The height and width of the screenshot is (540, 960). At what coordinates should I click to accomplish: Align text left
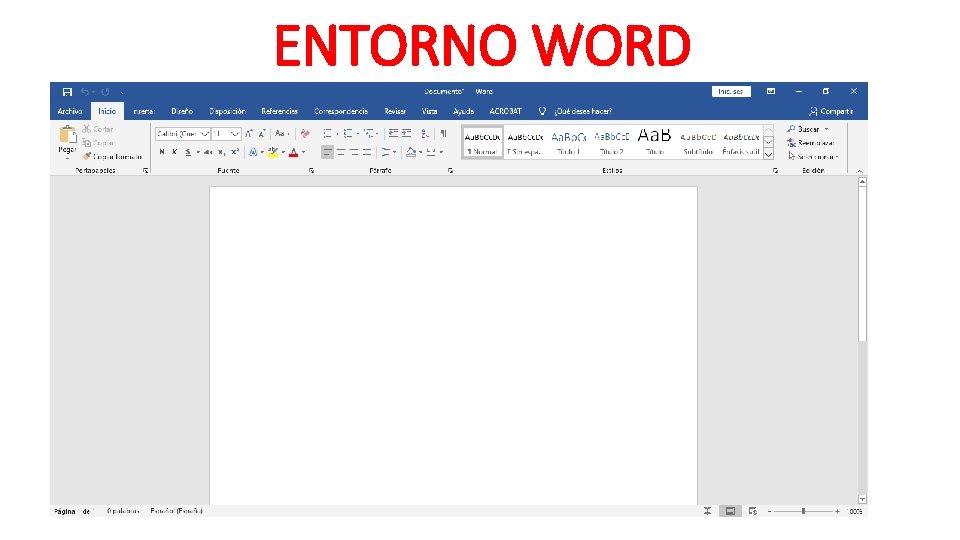[328, 152]
